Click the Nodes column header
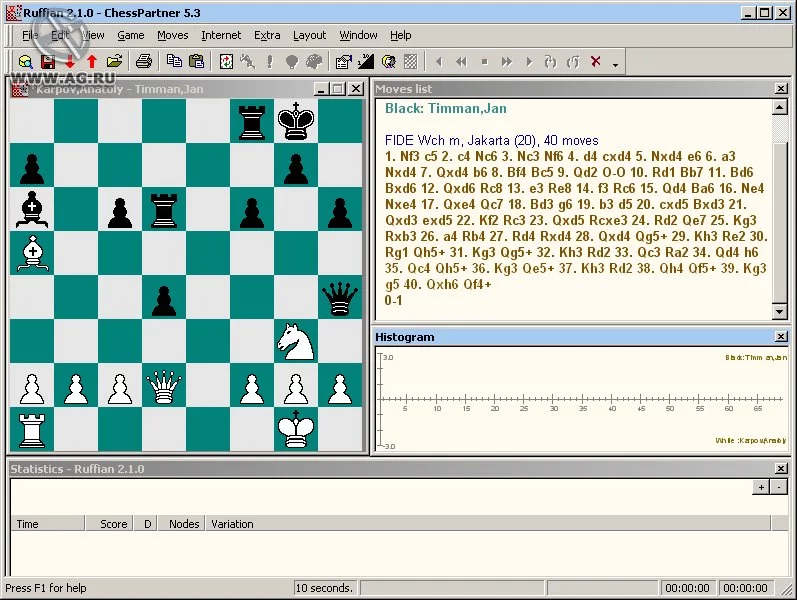This screenshot has height=600, width=797. click(x=182, y=524)
